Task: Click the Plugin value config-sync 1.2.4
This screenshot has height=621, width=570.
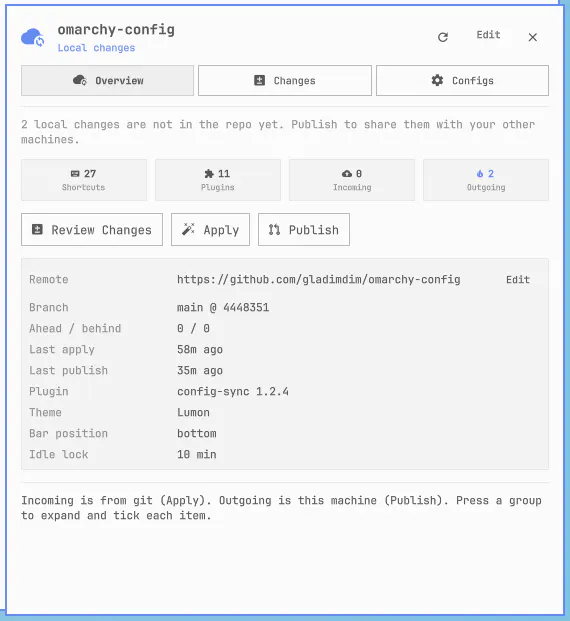Action: click(233, 392)
